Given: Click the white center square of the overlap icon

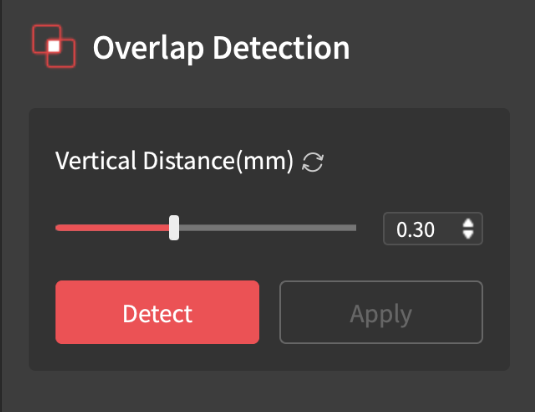Looking at the screenshot, I should (x=54, y=46).
